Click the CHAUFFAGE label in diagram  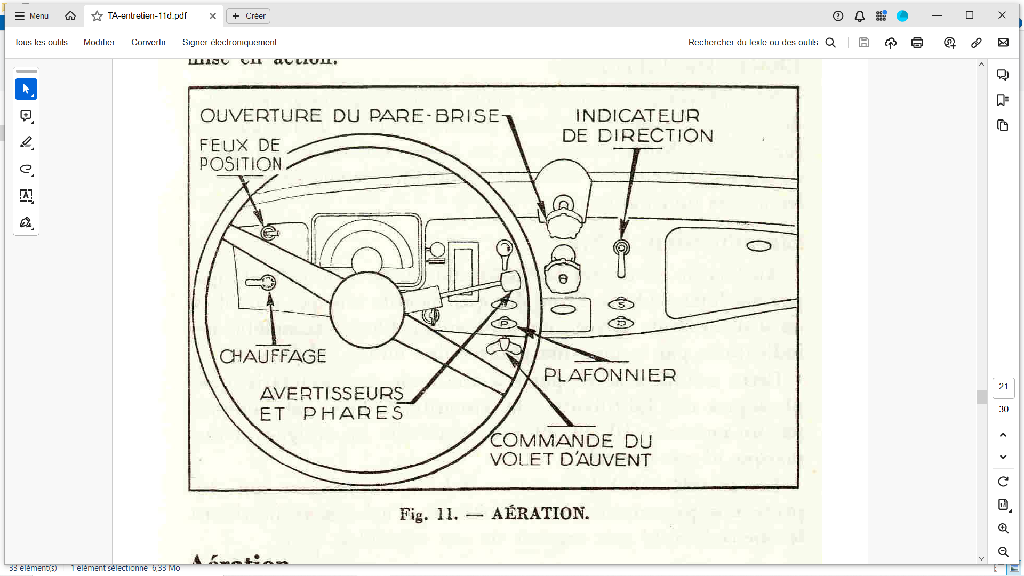tap(273, 356)
